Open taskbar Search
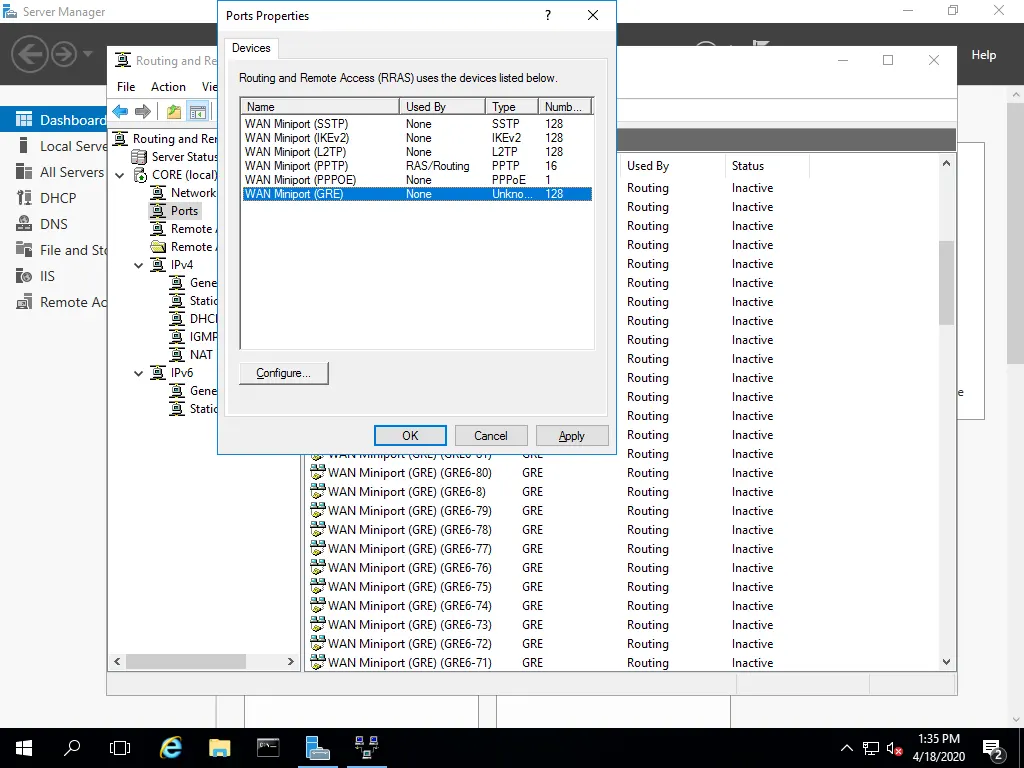This screenshot has width=1024, height=768. pyautogui.click(x=72, y=748)
